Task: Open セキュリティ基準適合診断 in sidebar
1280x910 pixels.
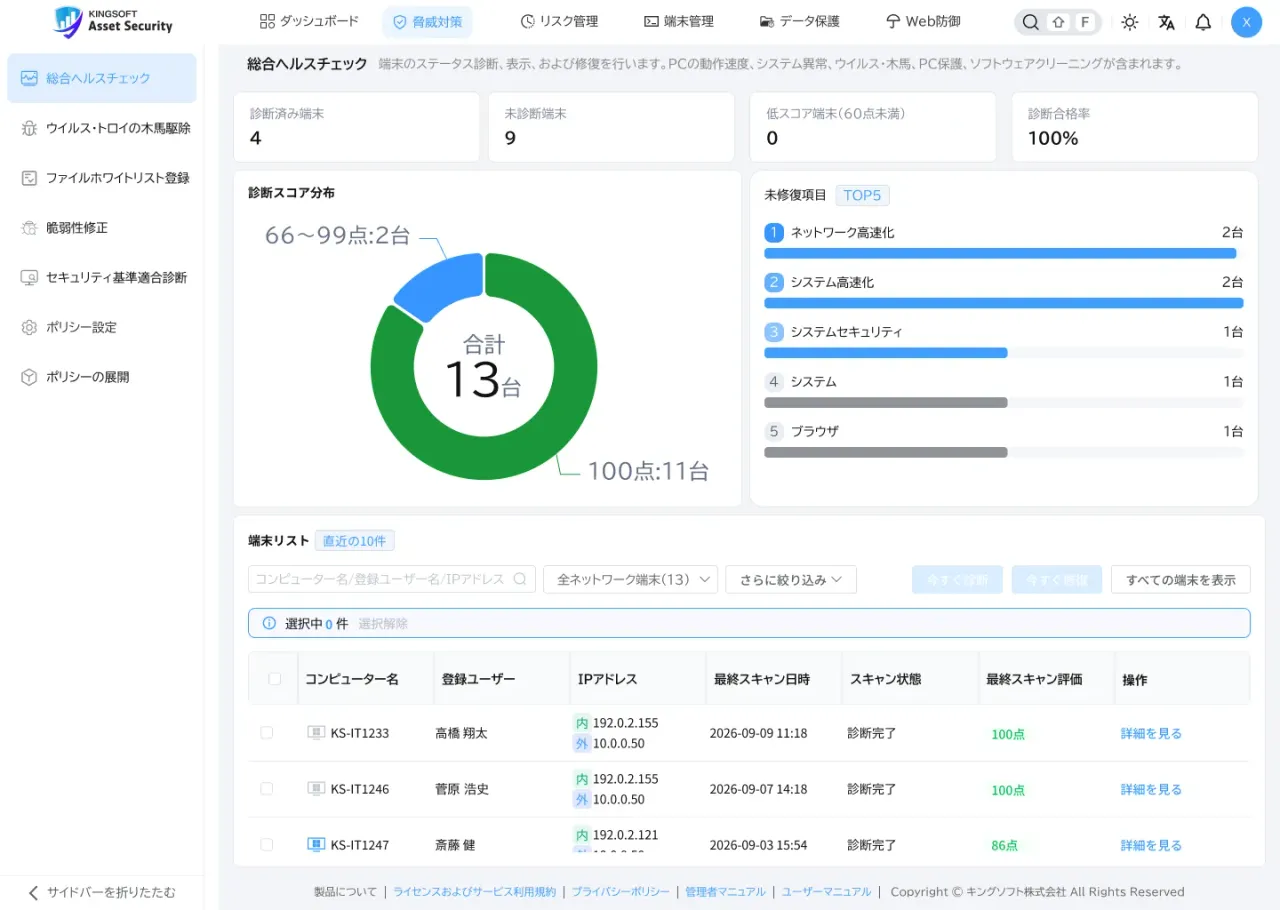Action: click(x=102, y=277)
